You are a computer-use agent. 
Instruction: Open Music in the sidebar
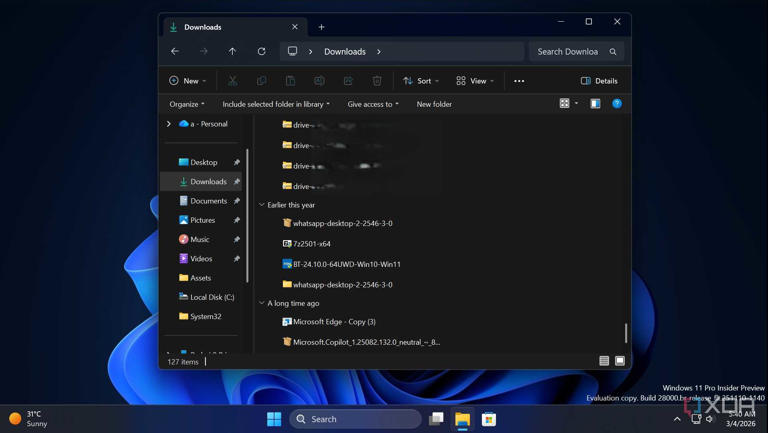coord(194,239)
